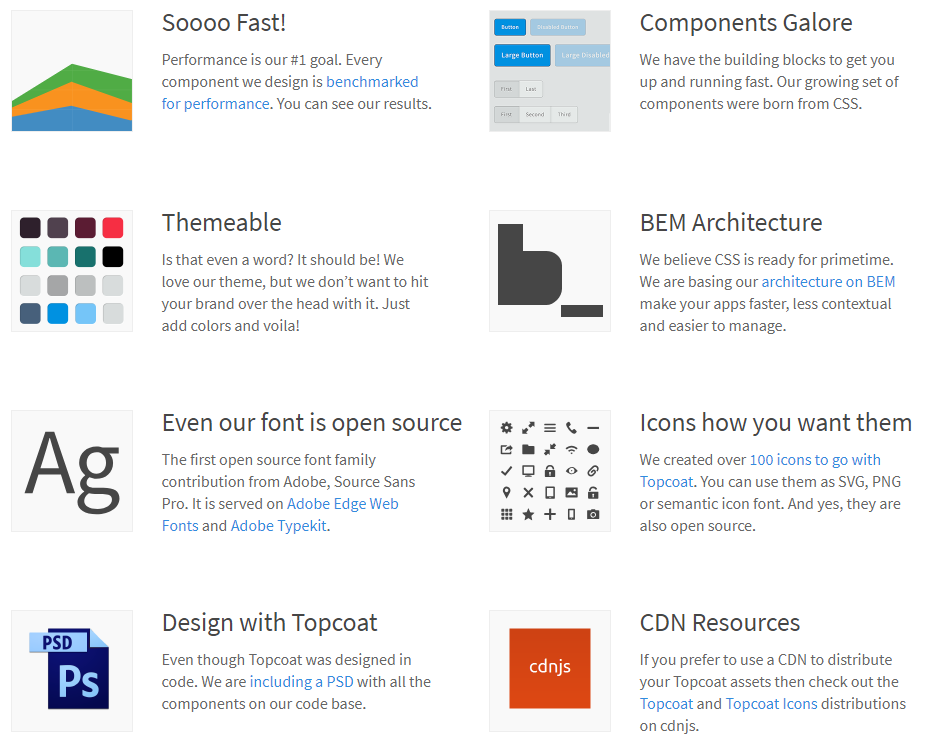Select the pale aqua color swatch
Viewport: 928px width, 744px height.
point(30,256)
